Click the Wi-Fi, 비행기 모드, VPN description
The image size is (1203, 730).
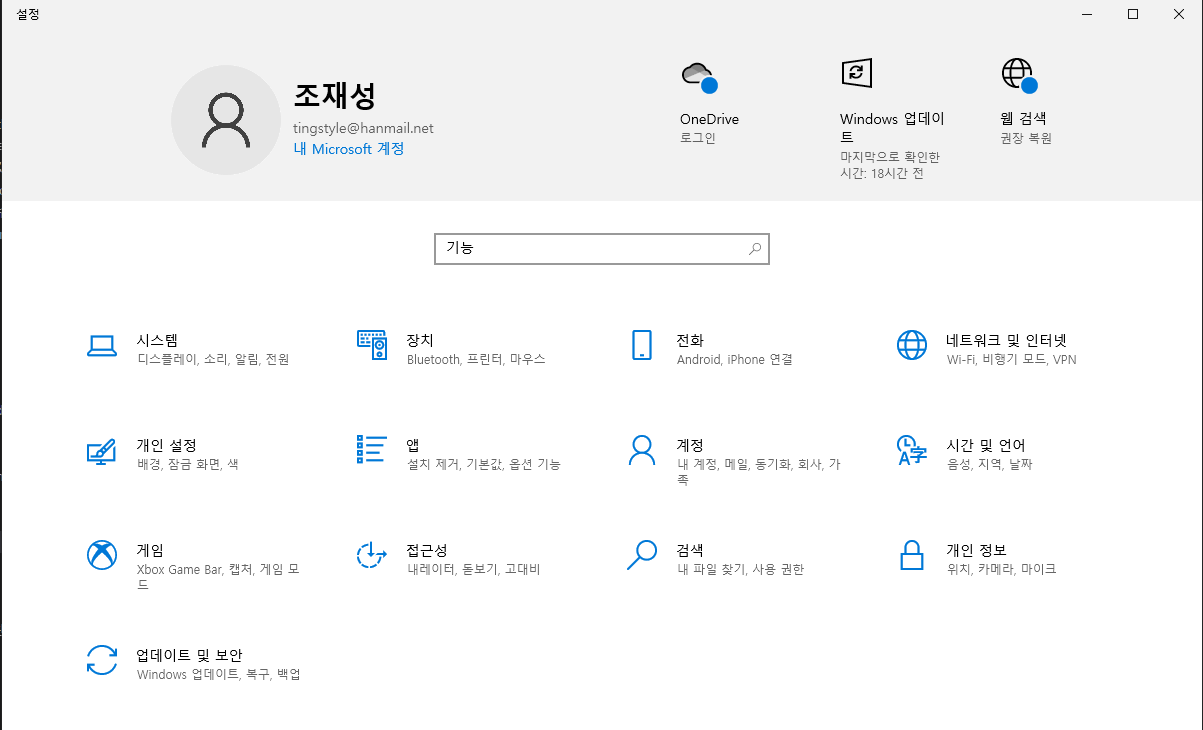coord(1012,359)
